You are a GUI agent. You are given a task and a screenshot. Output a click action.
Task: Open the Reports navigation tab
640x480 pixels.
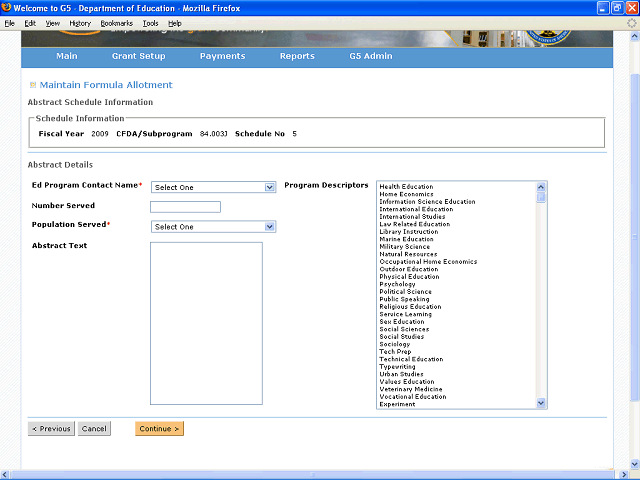coord(297,56)
